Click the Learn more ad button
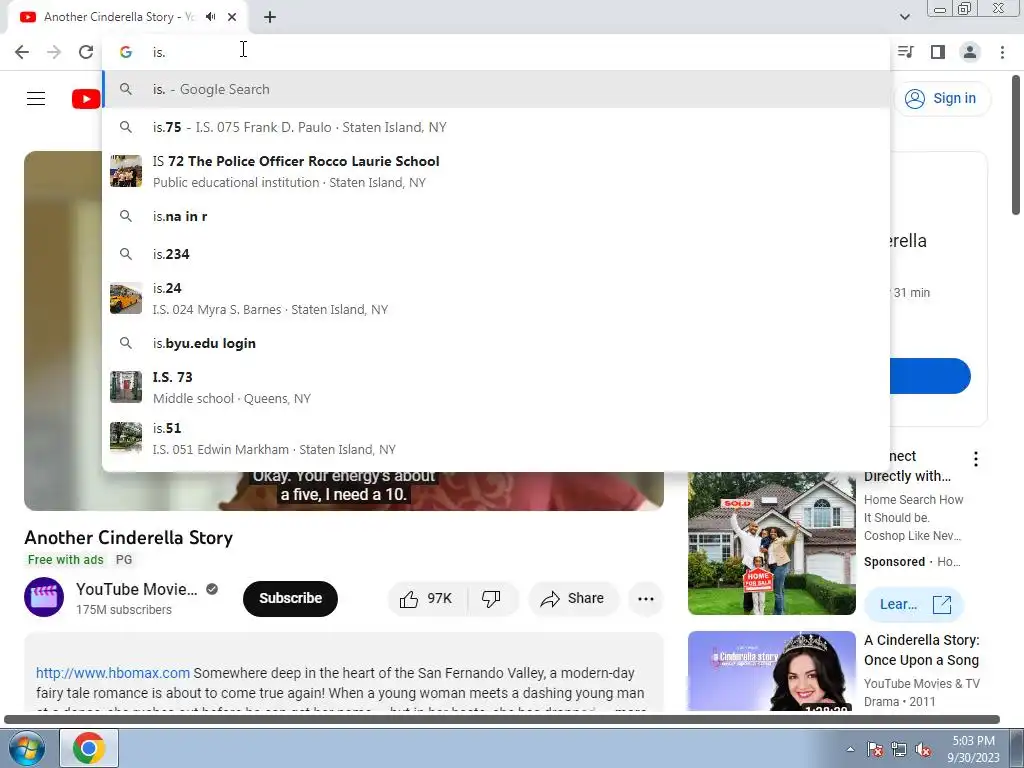The image size is (1024, 768). 914,605
